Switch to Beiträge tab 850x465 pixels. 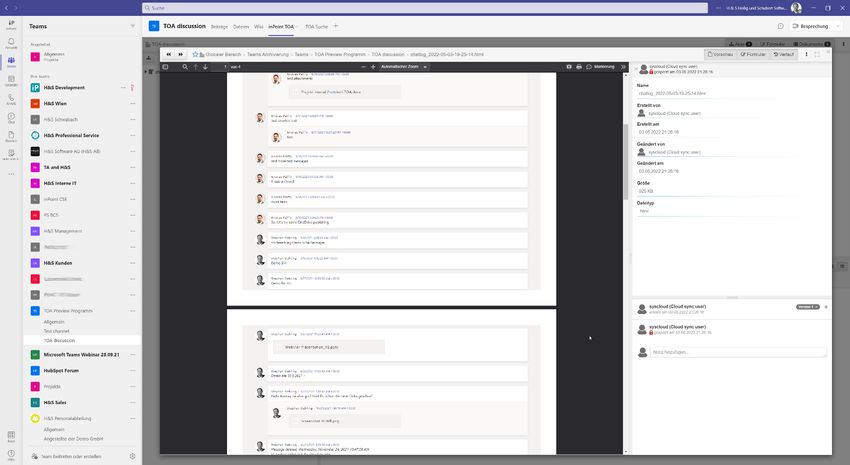pos(219,27)
